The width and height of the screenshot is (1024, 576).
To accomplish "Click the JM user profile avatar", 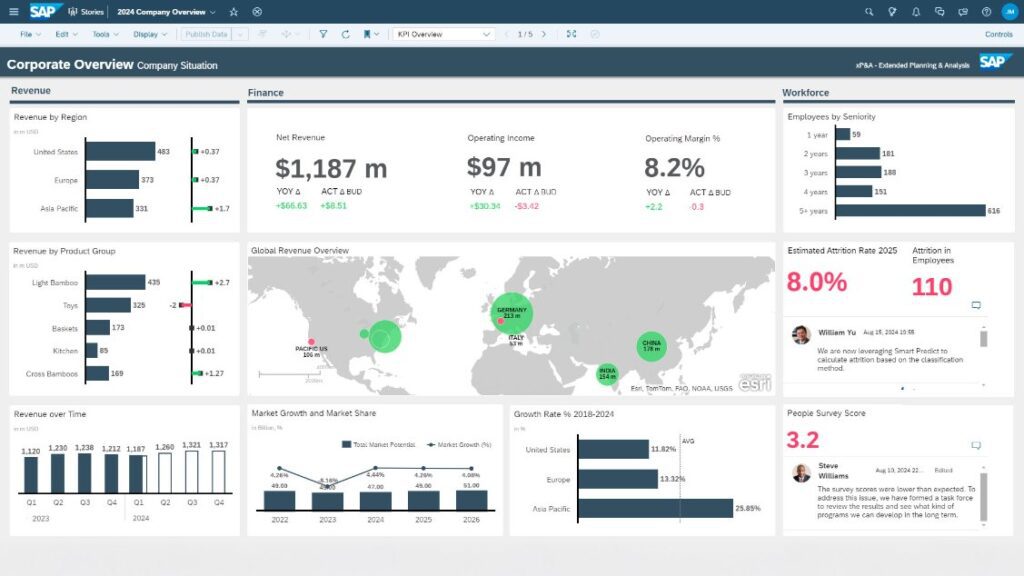I will point(1009,12).
